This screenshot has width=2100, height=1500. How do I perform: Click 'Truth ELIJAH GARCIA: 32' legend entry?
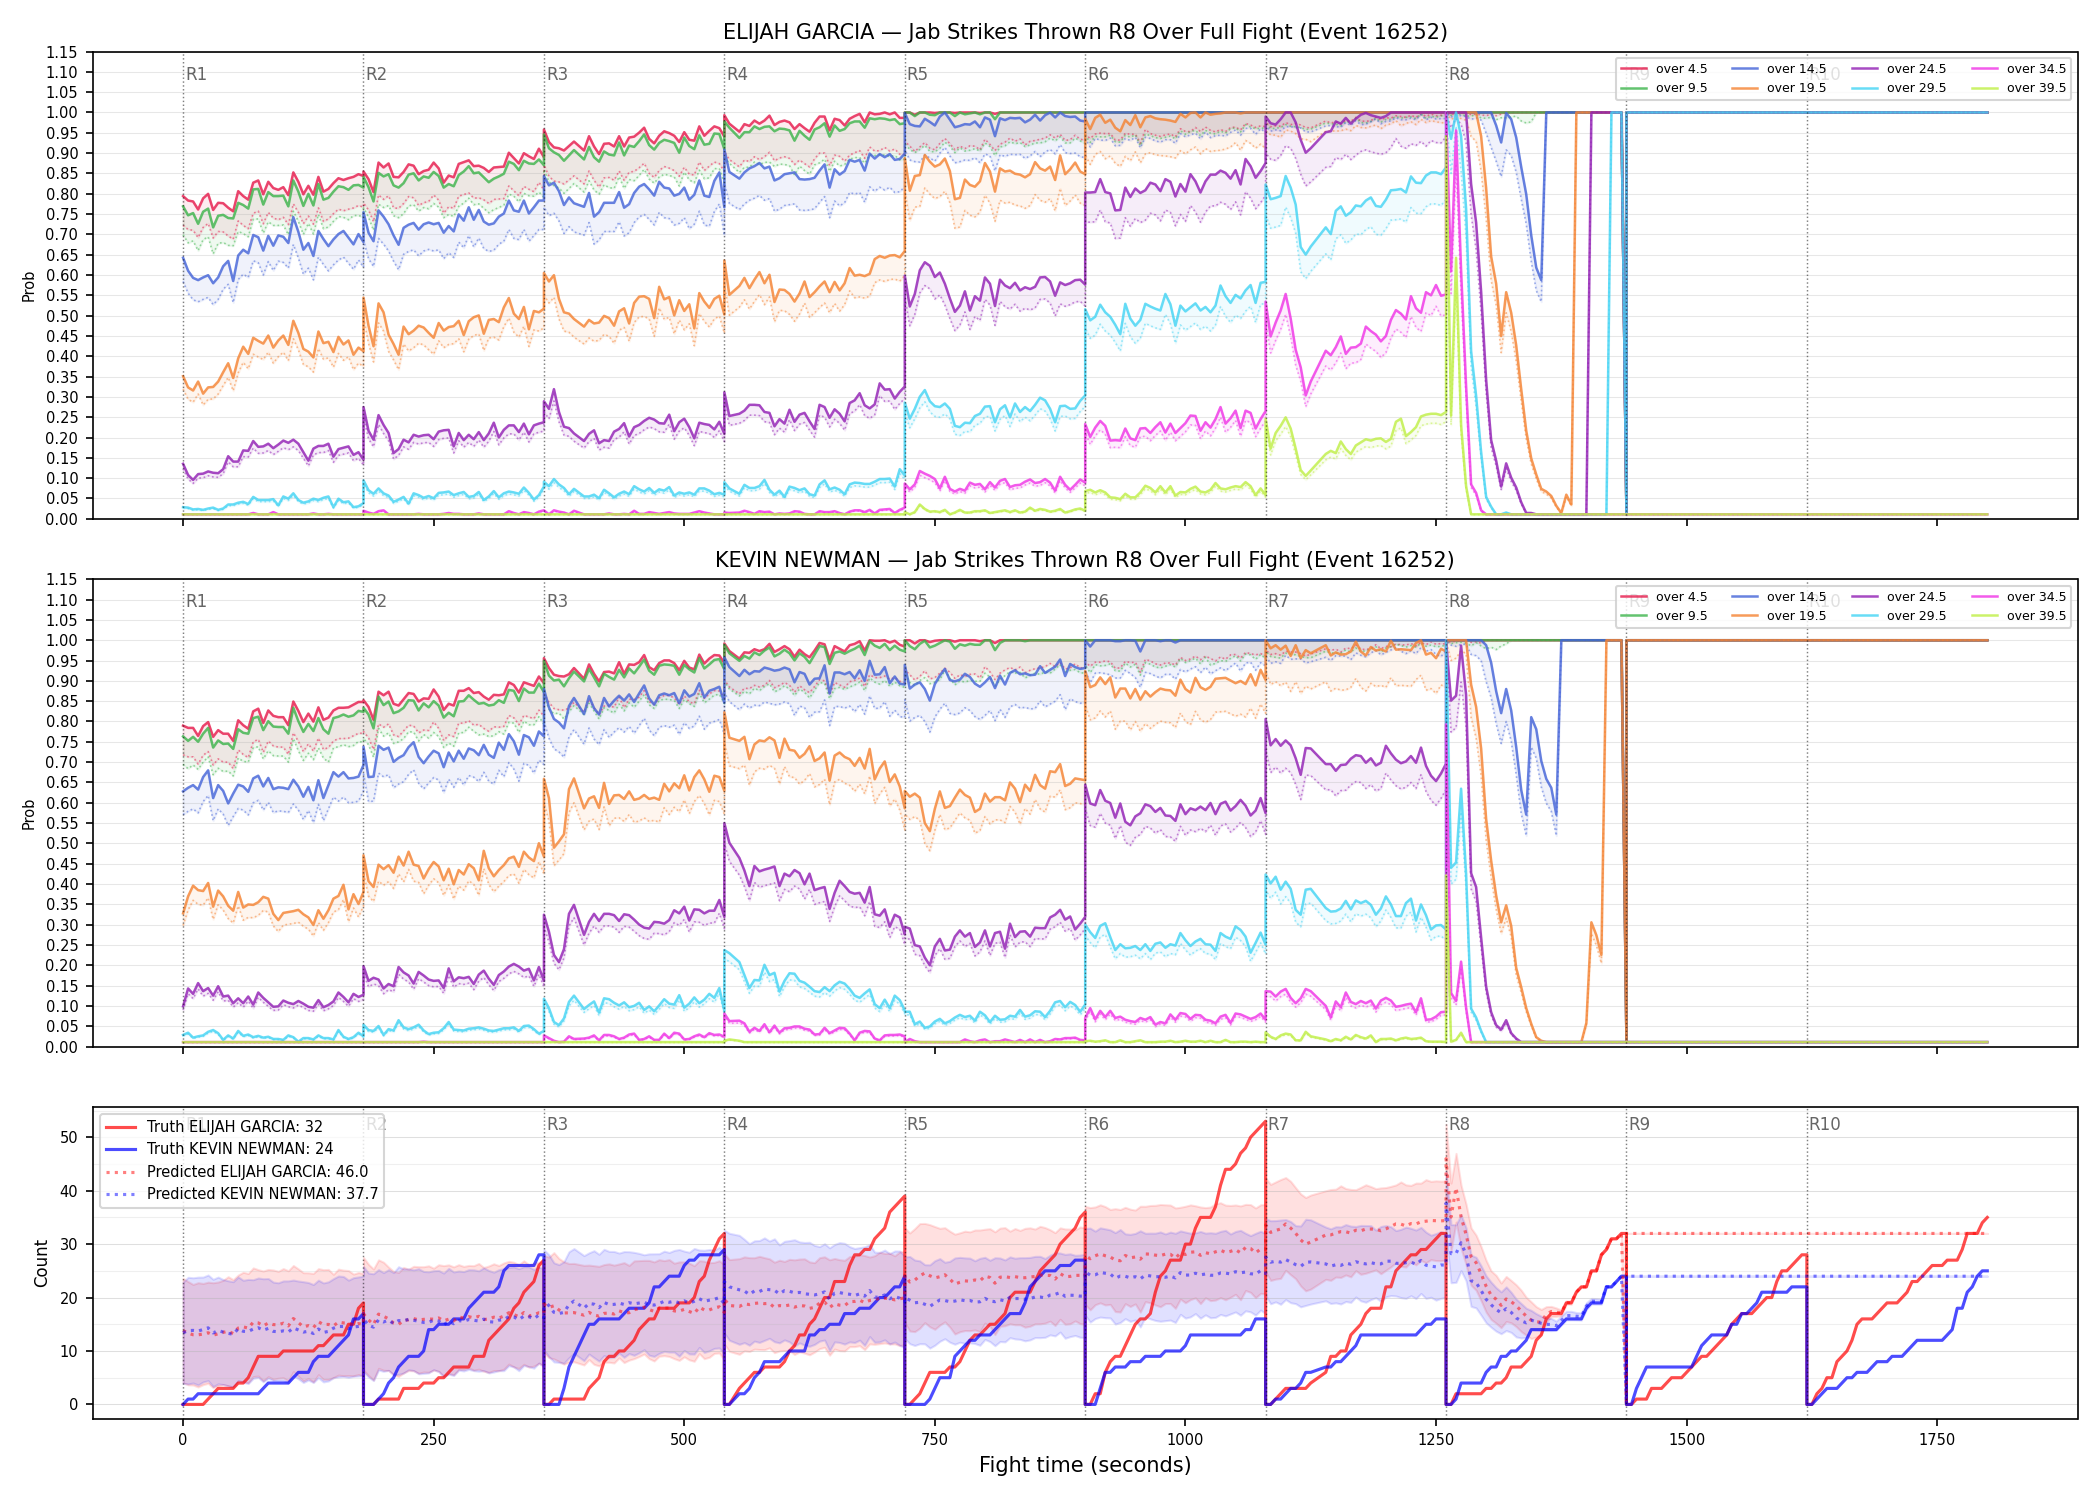click(213, 1126)
